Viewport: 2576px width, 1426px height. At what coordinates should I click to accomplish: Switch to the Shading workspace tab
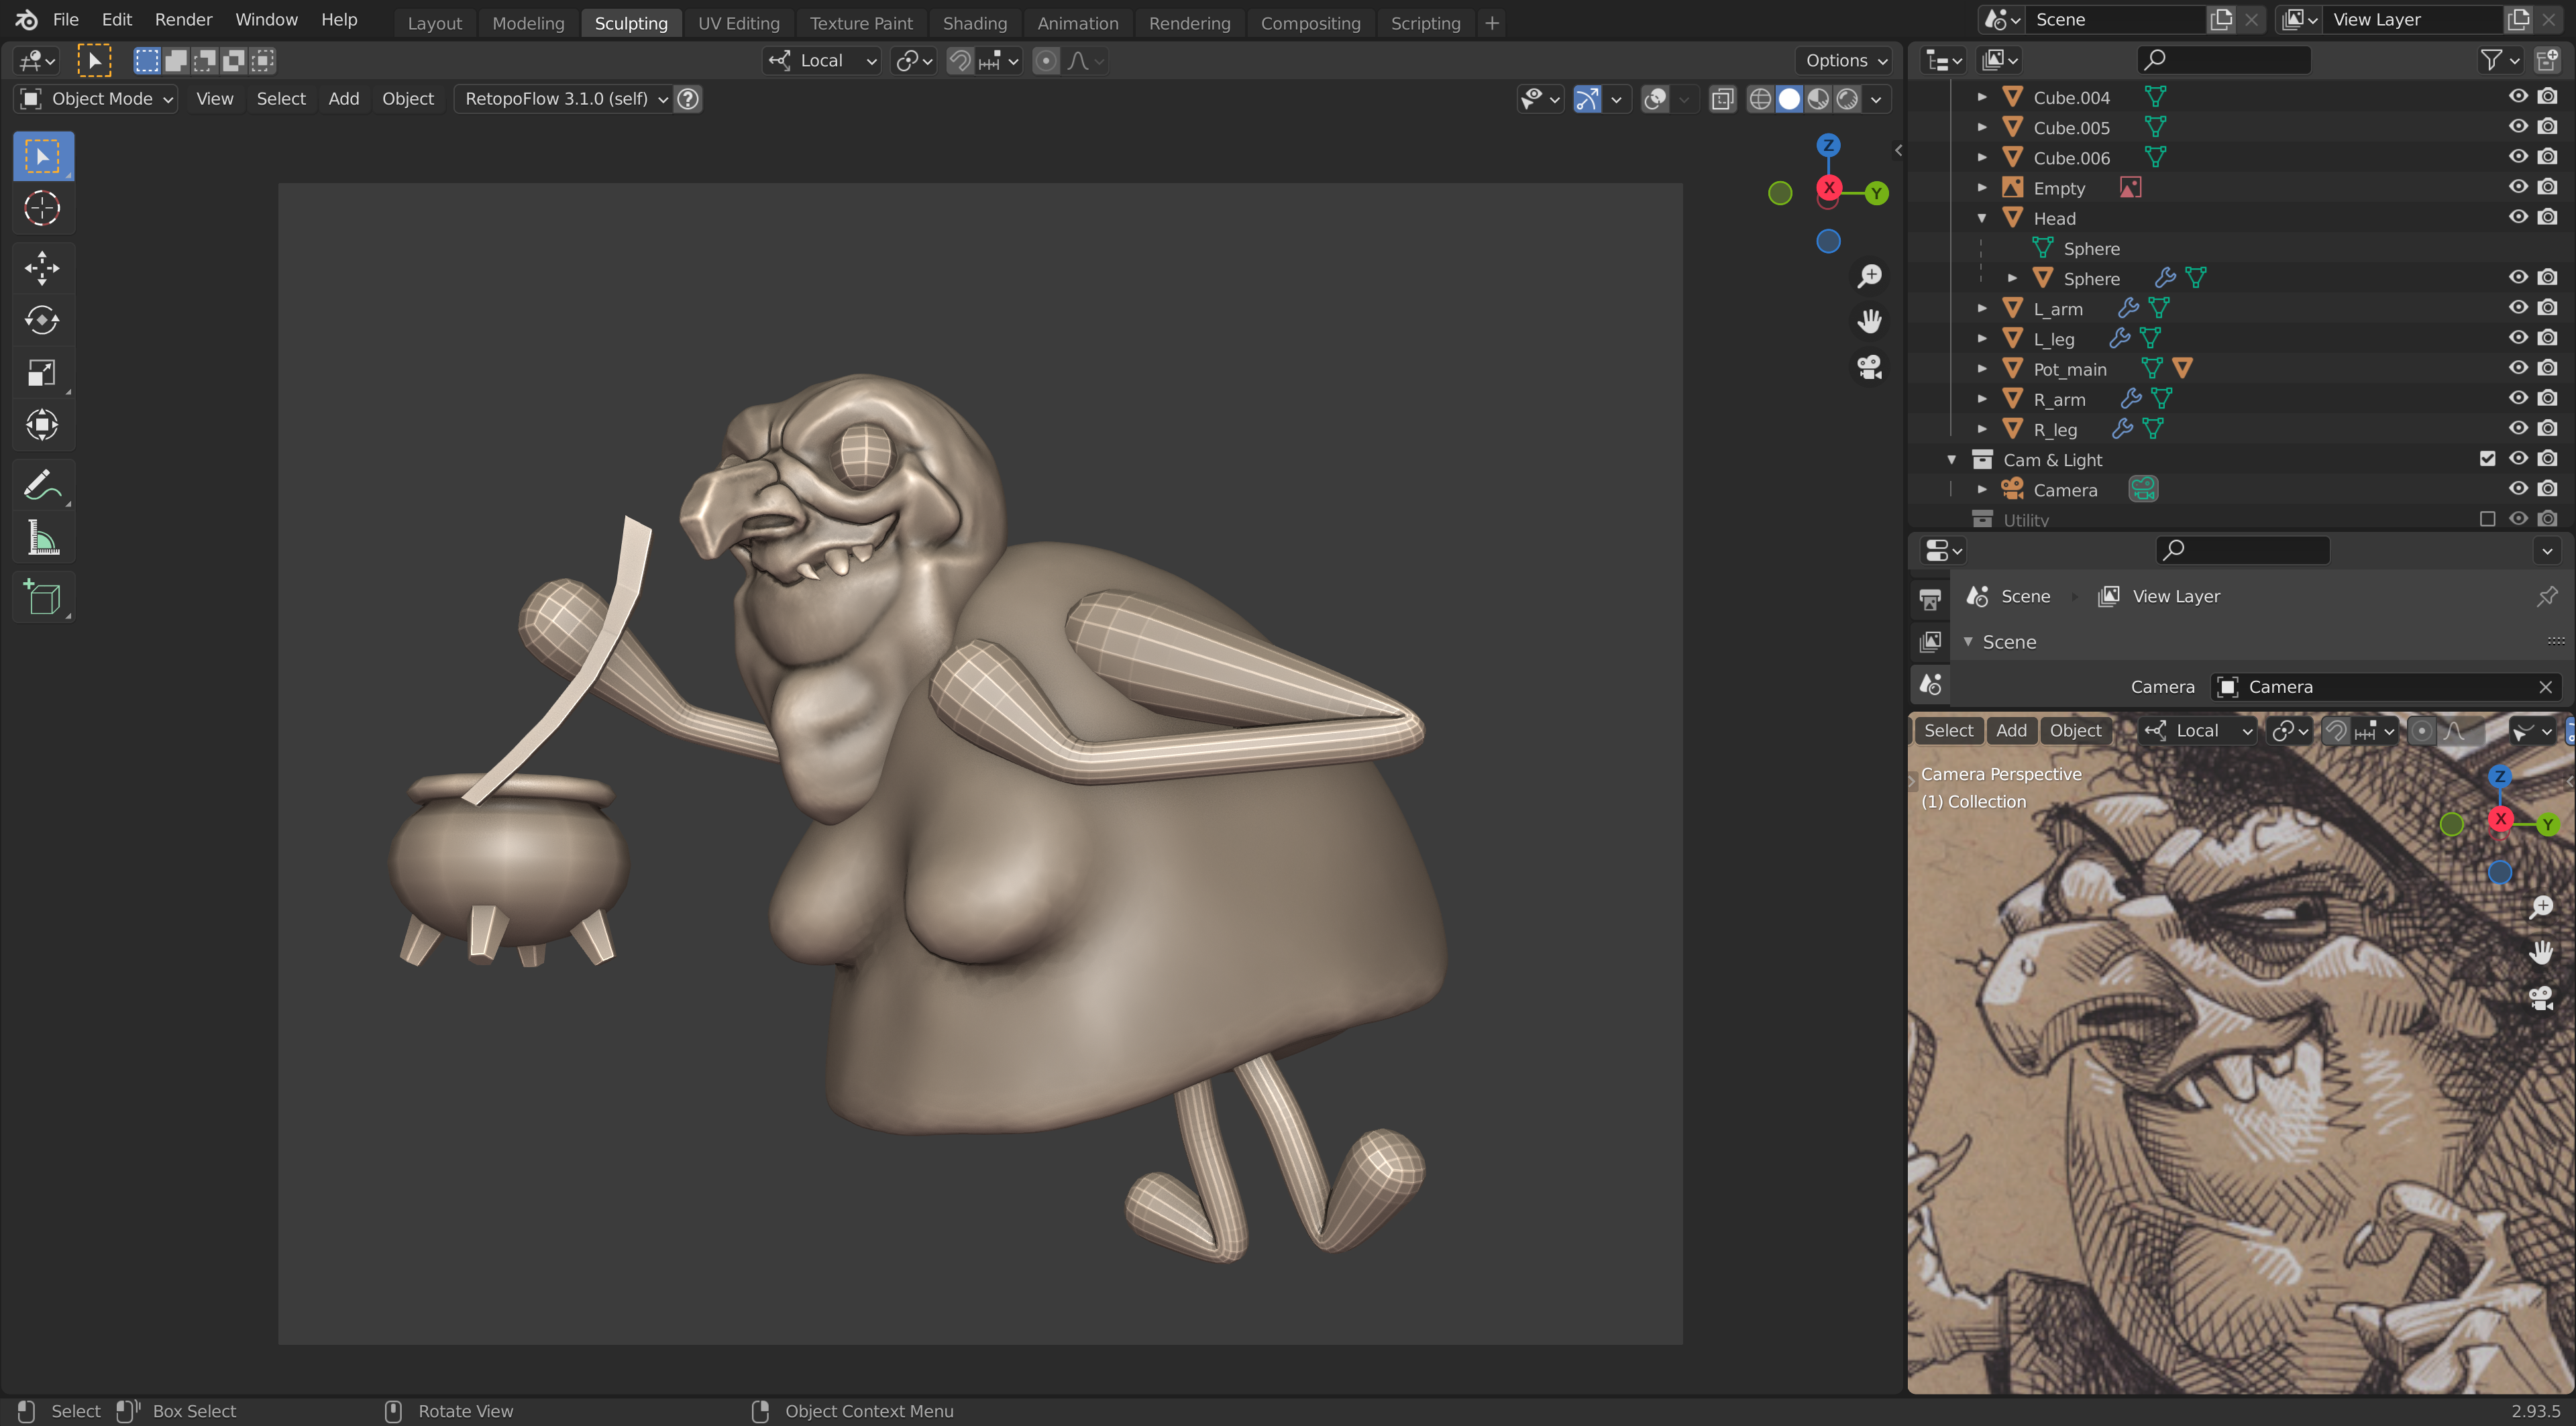click(x=974, y=22)
